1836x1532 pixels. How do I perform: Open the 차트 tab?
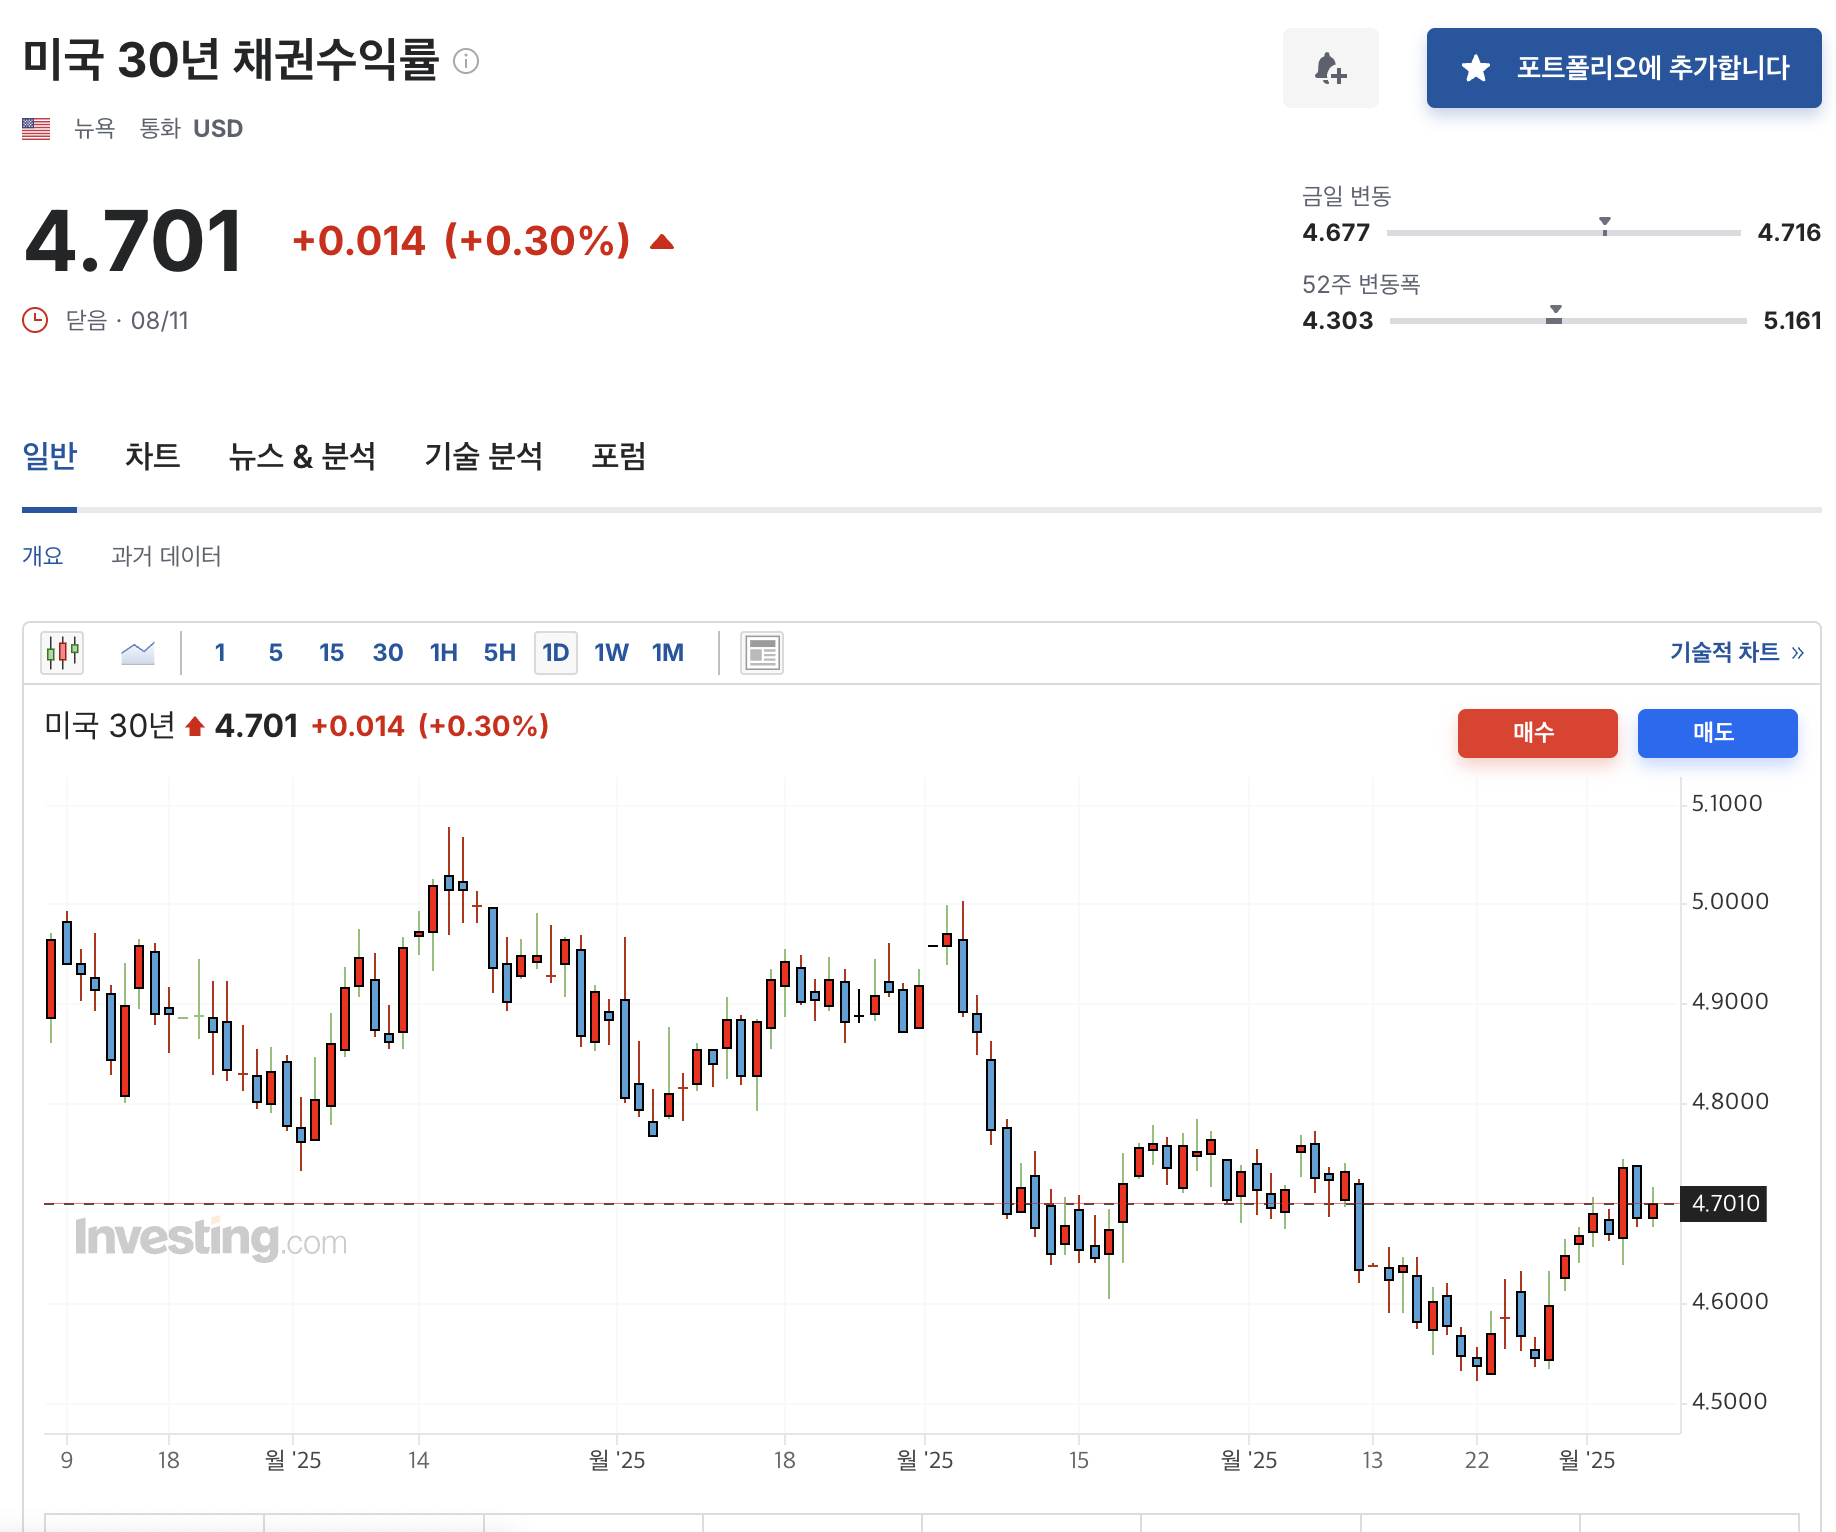152,456
